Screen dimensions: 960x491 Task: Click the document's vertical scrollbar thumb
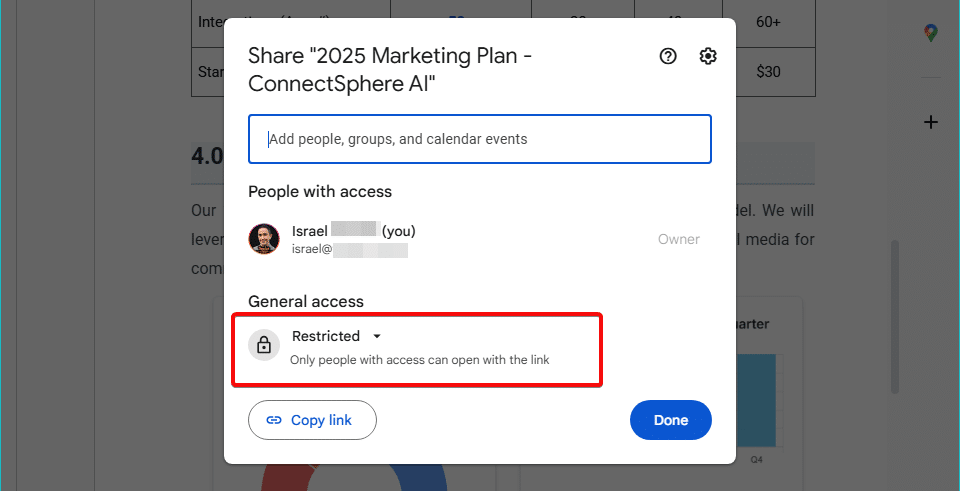click(x=894, y=317)
